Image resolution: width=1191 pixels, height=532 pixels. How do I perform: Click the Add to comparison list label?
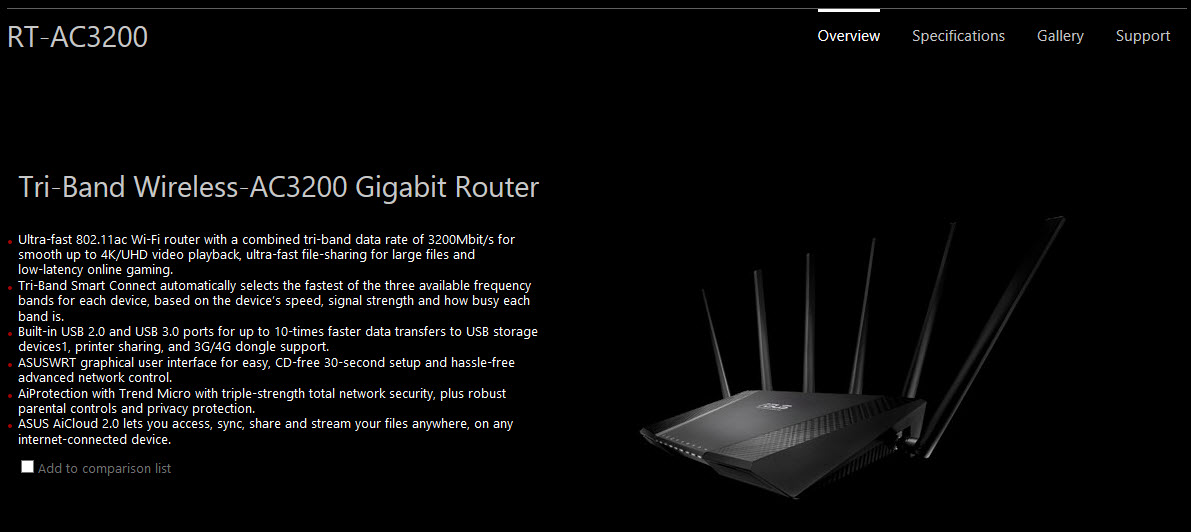coord(104,468)
